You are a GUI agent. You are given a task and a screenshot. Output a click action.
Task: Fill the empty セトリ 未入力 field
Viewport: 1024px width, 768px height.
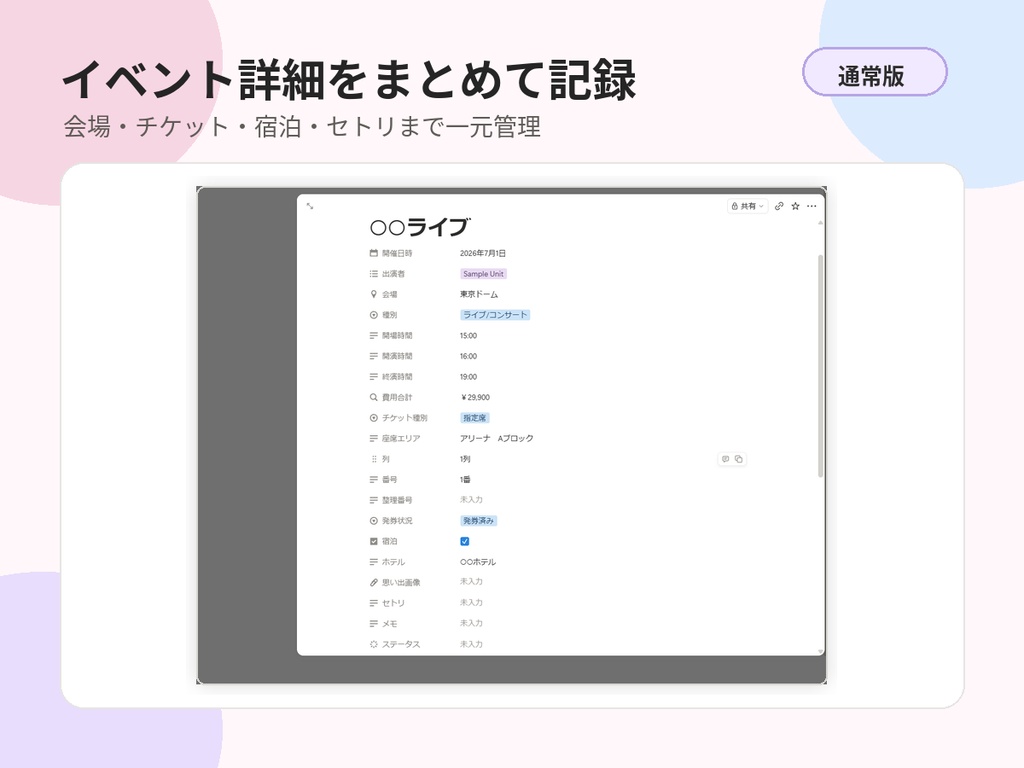(471, 602)
